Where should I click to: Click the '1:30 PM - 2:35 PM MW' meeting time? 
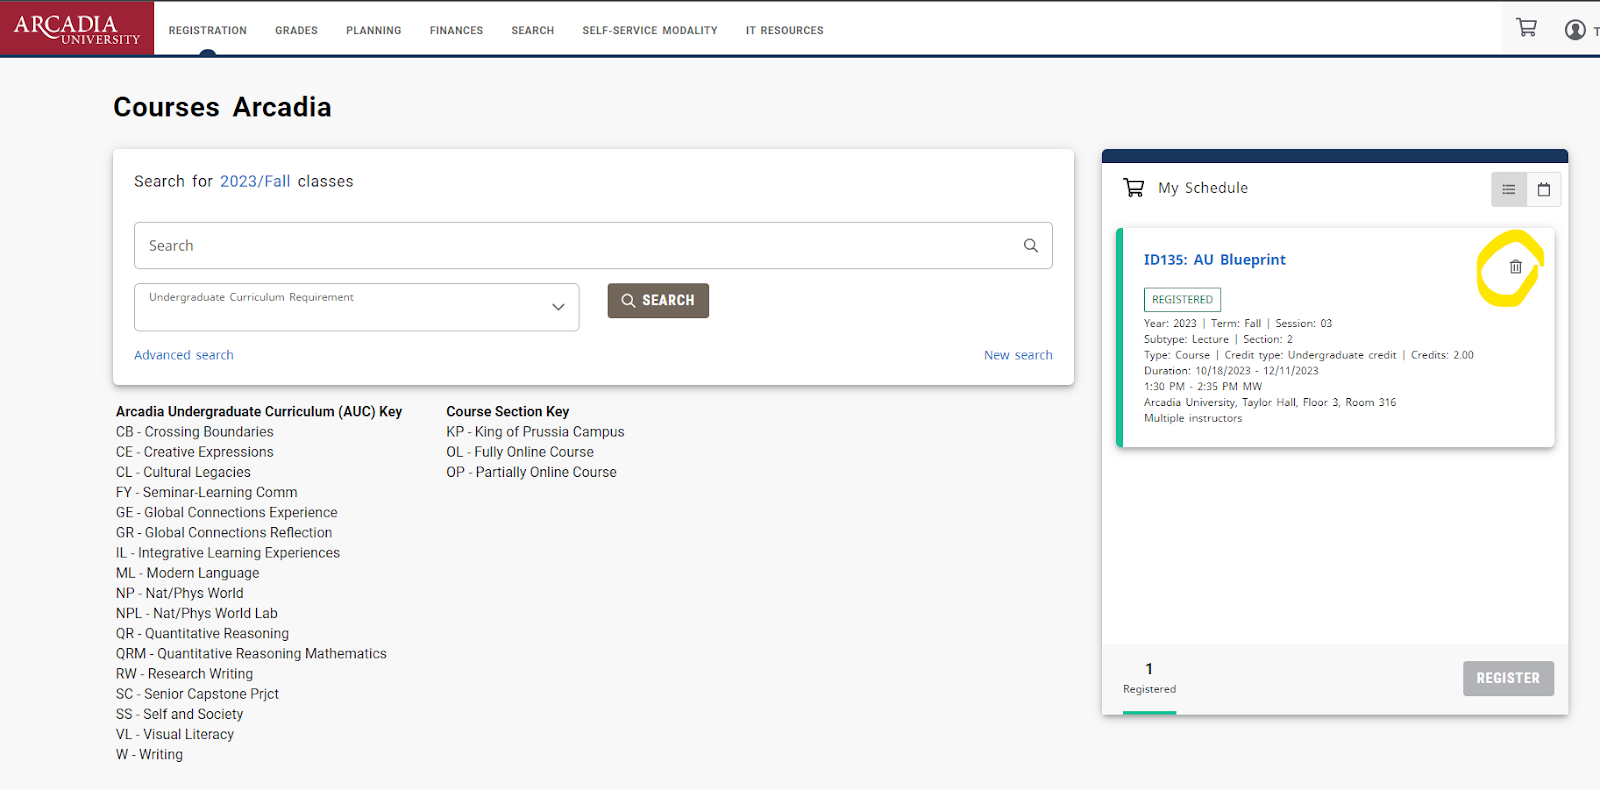tap(1203, 387)
